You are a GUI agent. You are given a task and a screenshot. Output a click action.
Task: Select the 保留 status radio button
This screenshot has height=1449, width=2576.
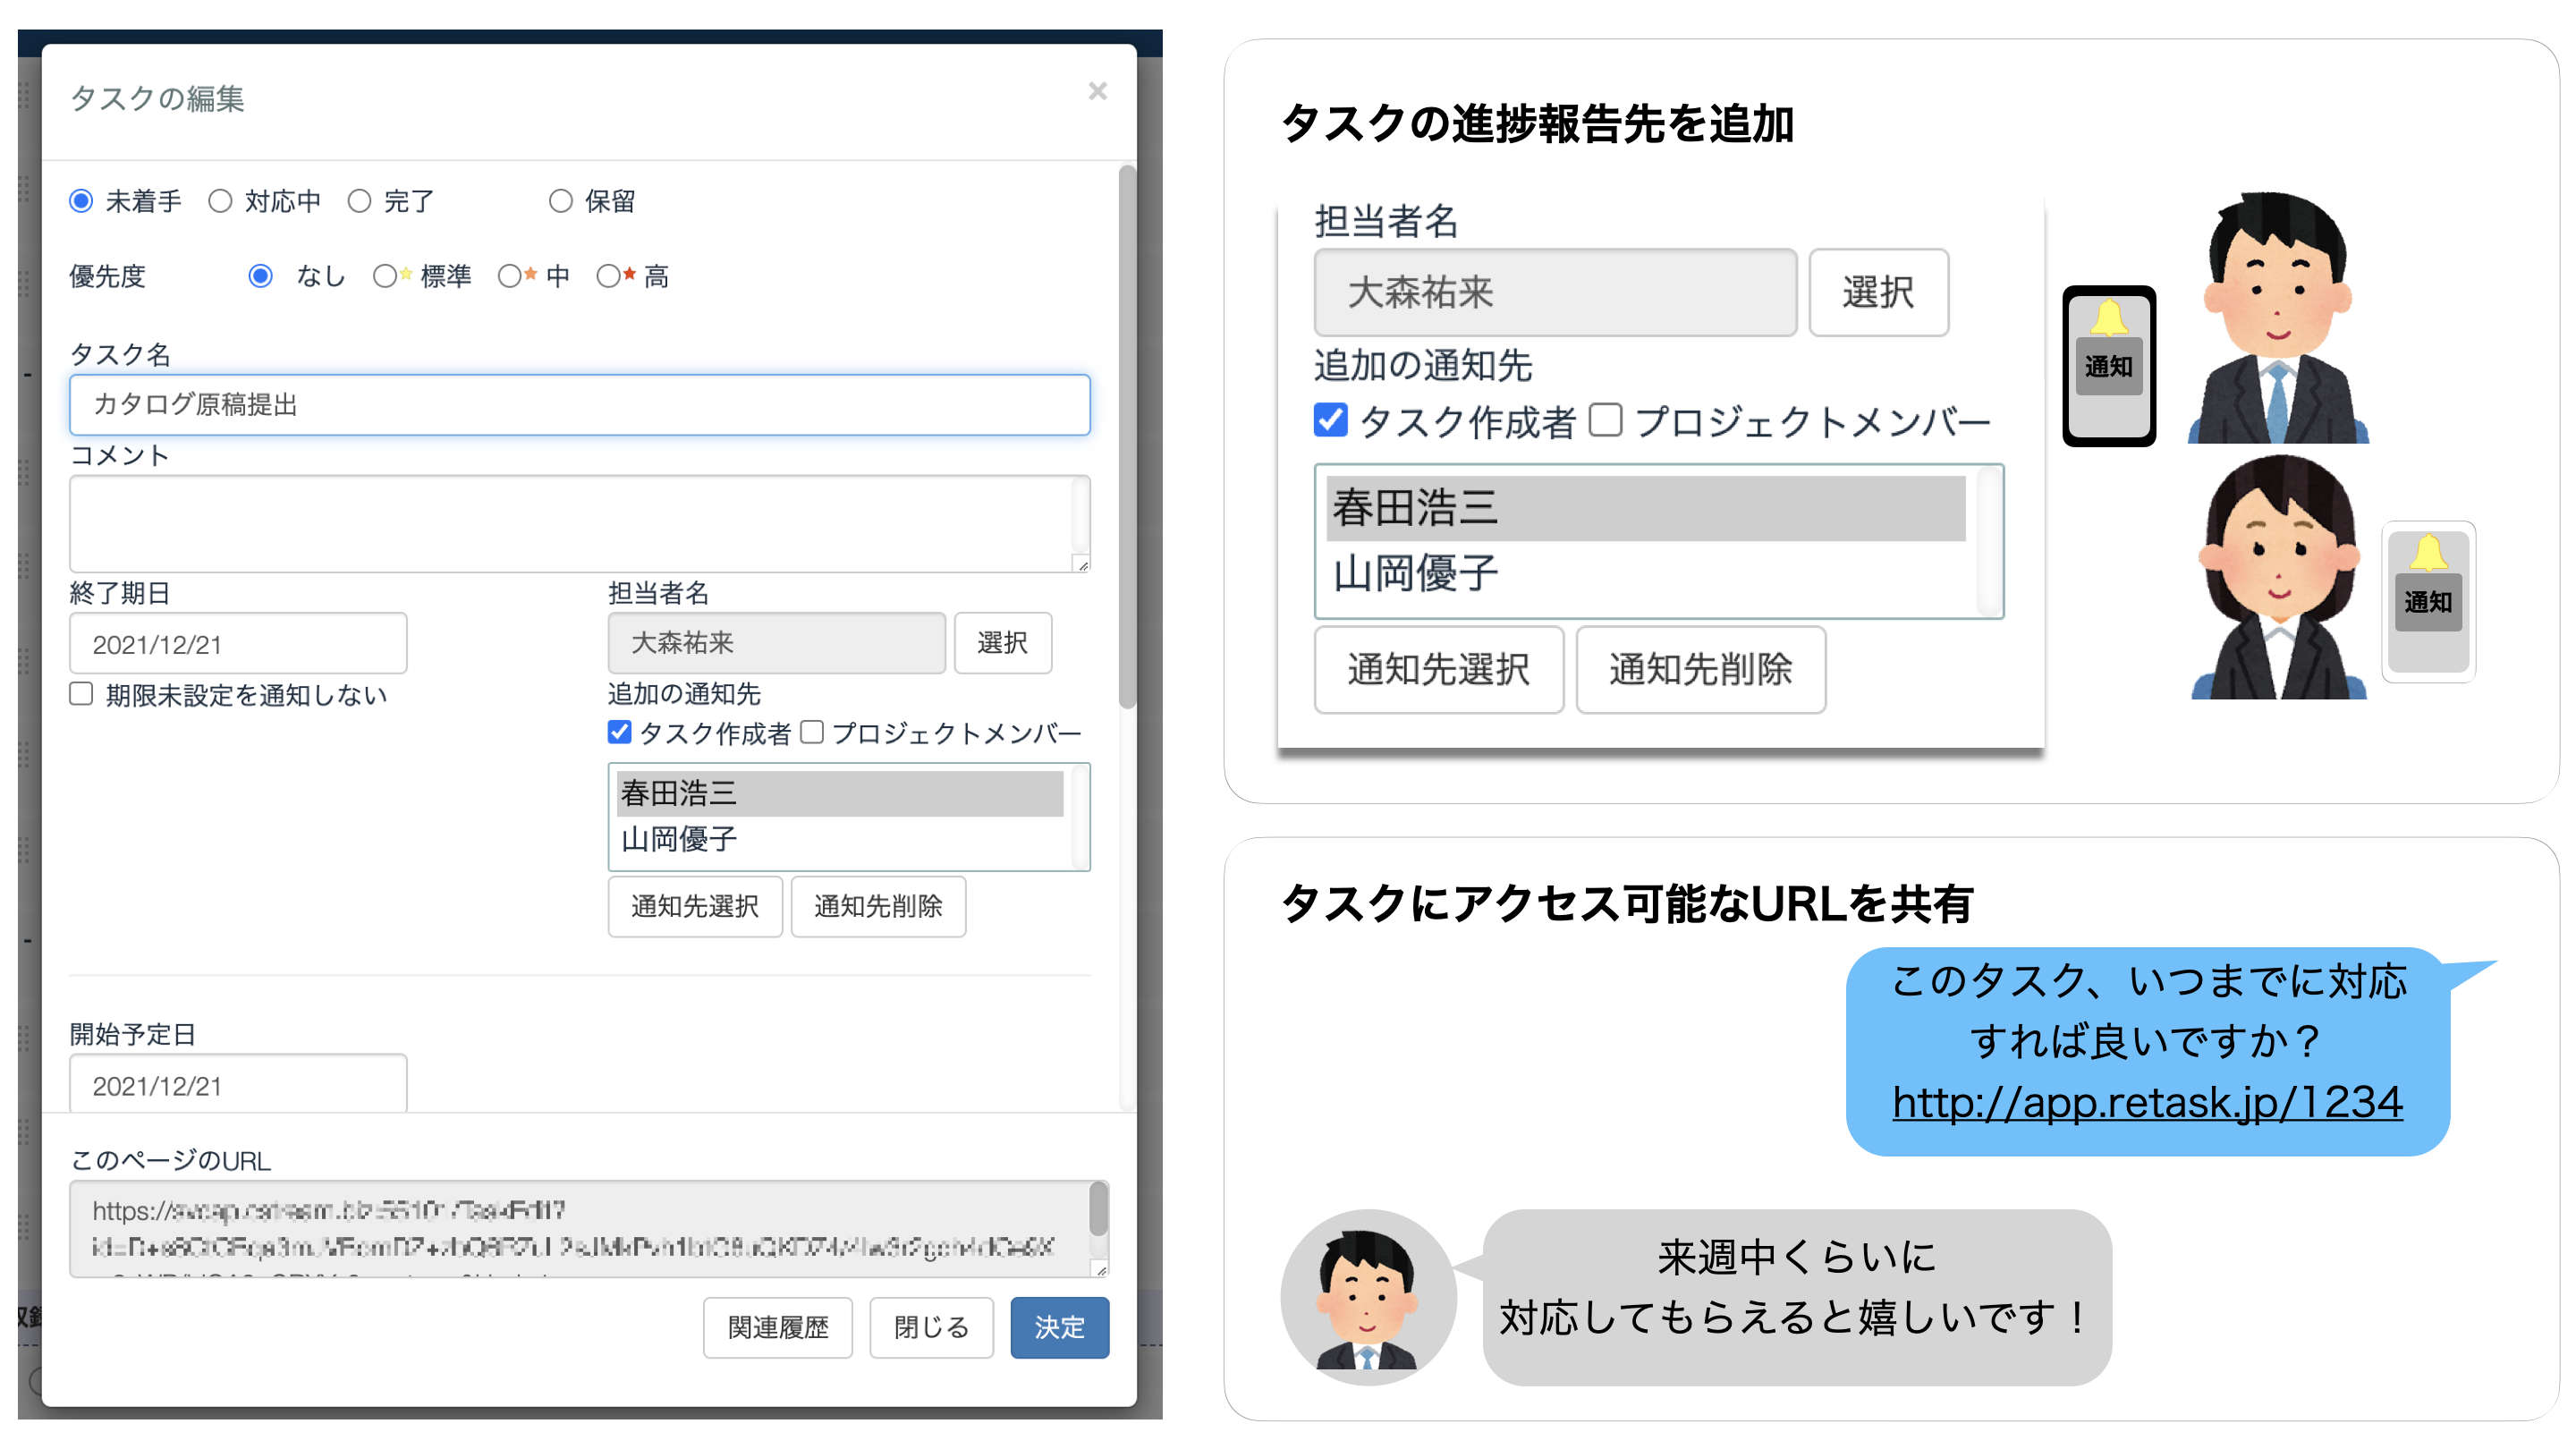click(560, 201)
